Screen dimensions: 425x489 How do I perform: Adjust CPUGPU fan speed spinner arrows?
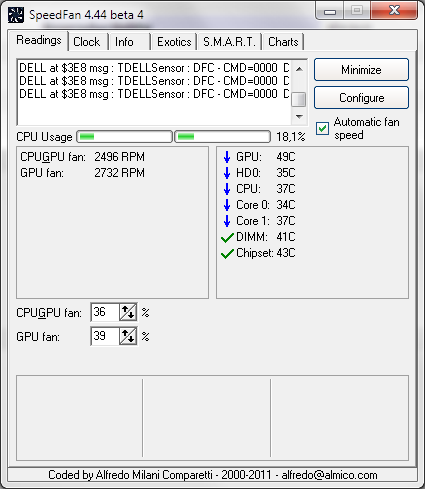point(128,312)
